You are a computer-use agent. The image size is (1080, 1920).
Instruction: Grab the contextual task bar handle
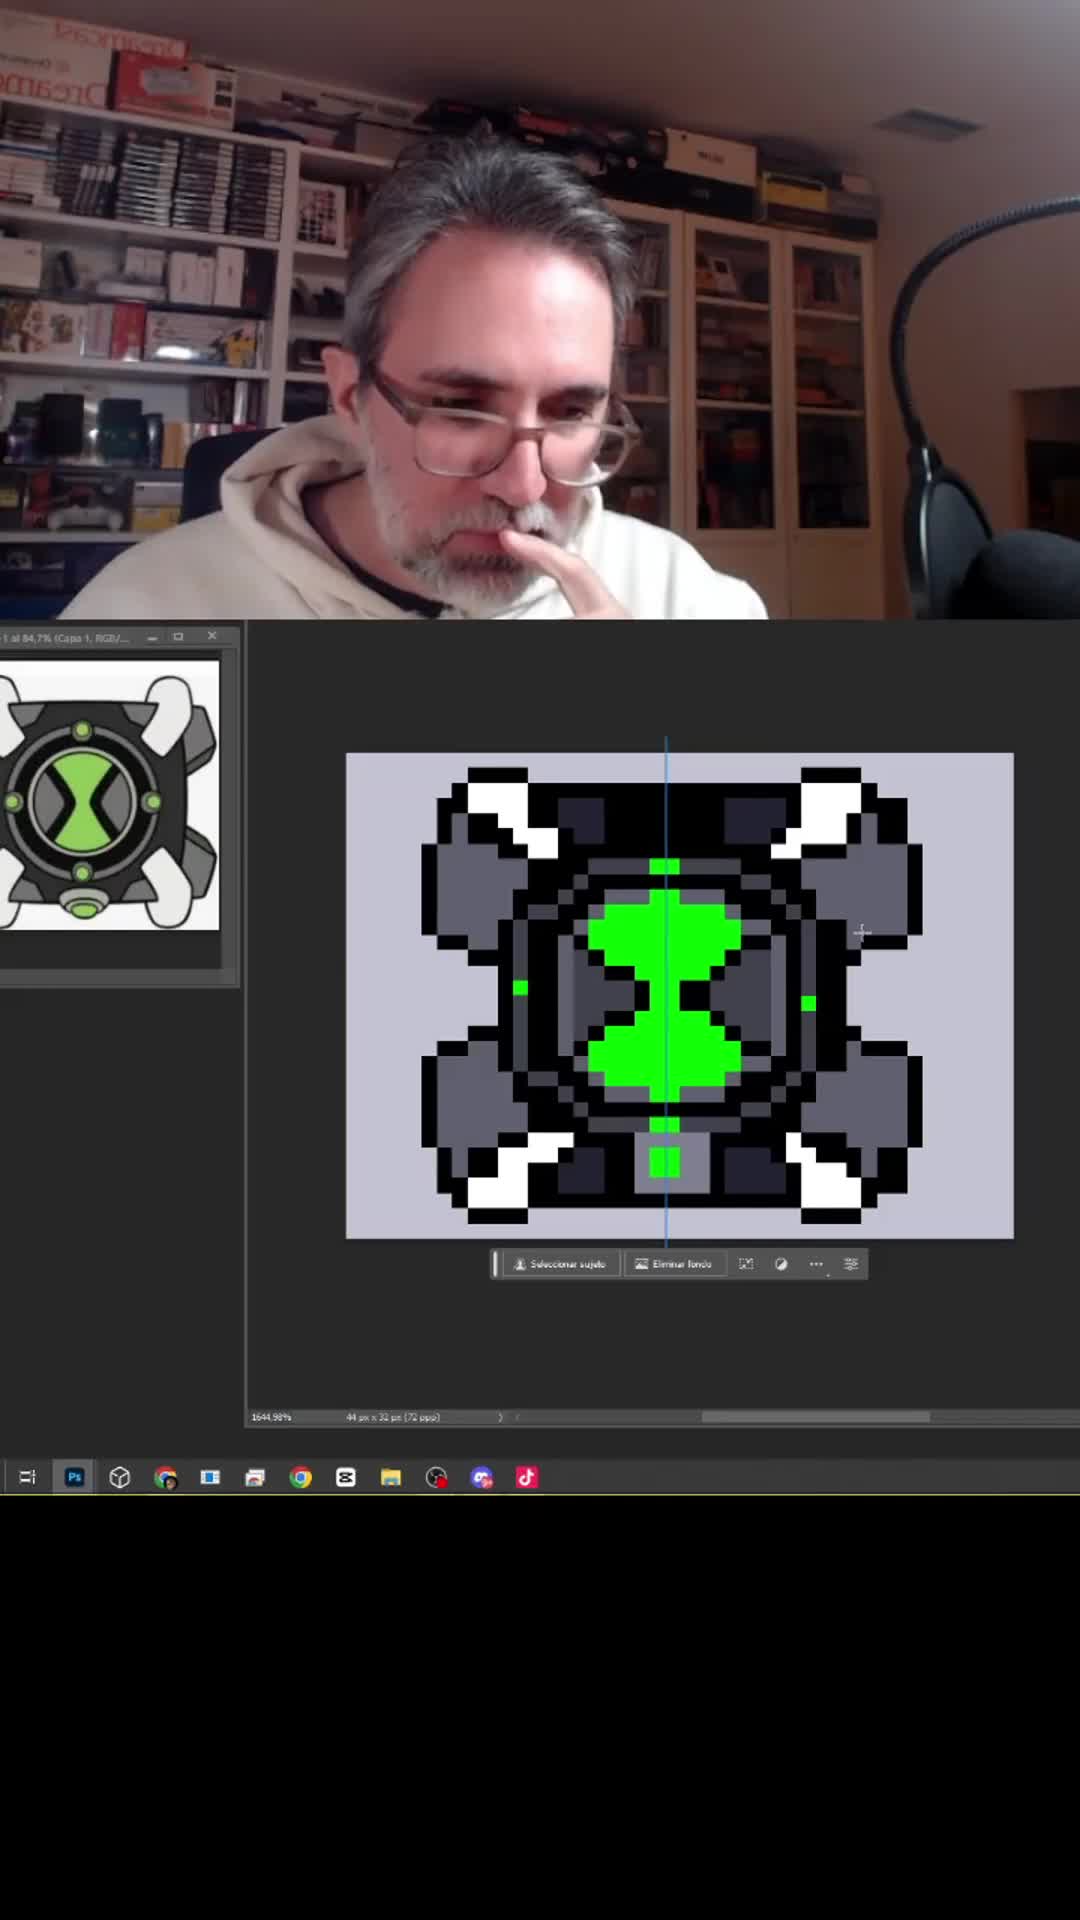pos(495,1264)
